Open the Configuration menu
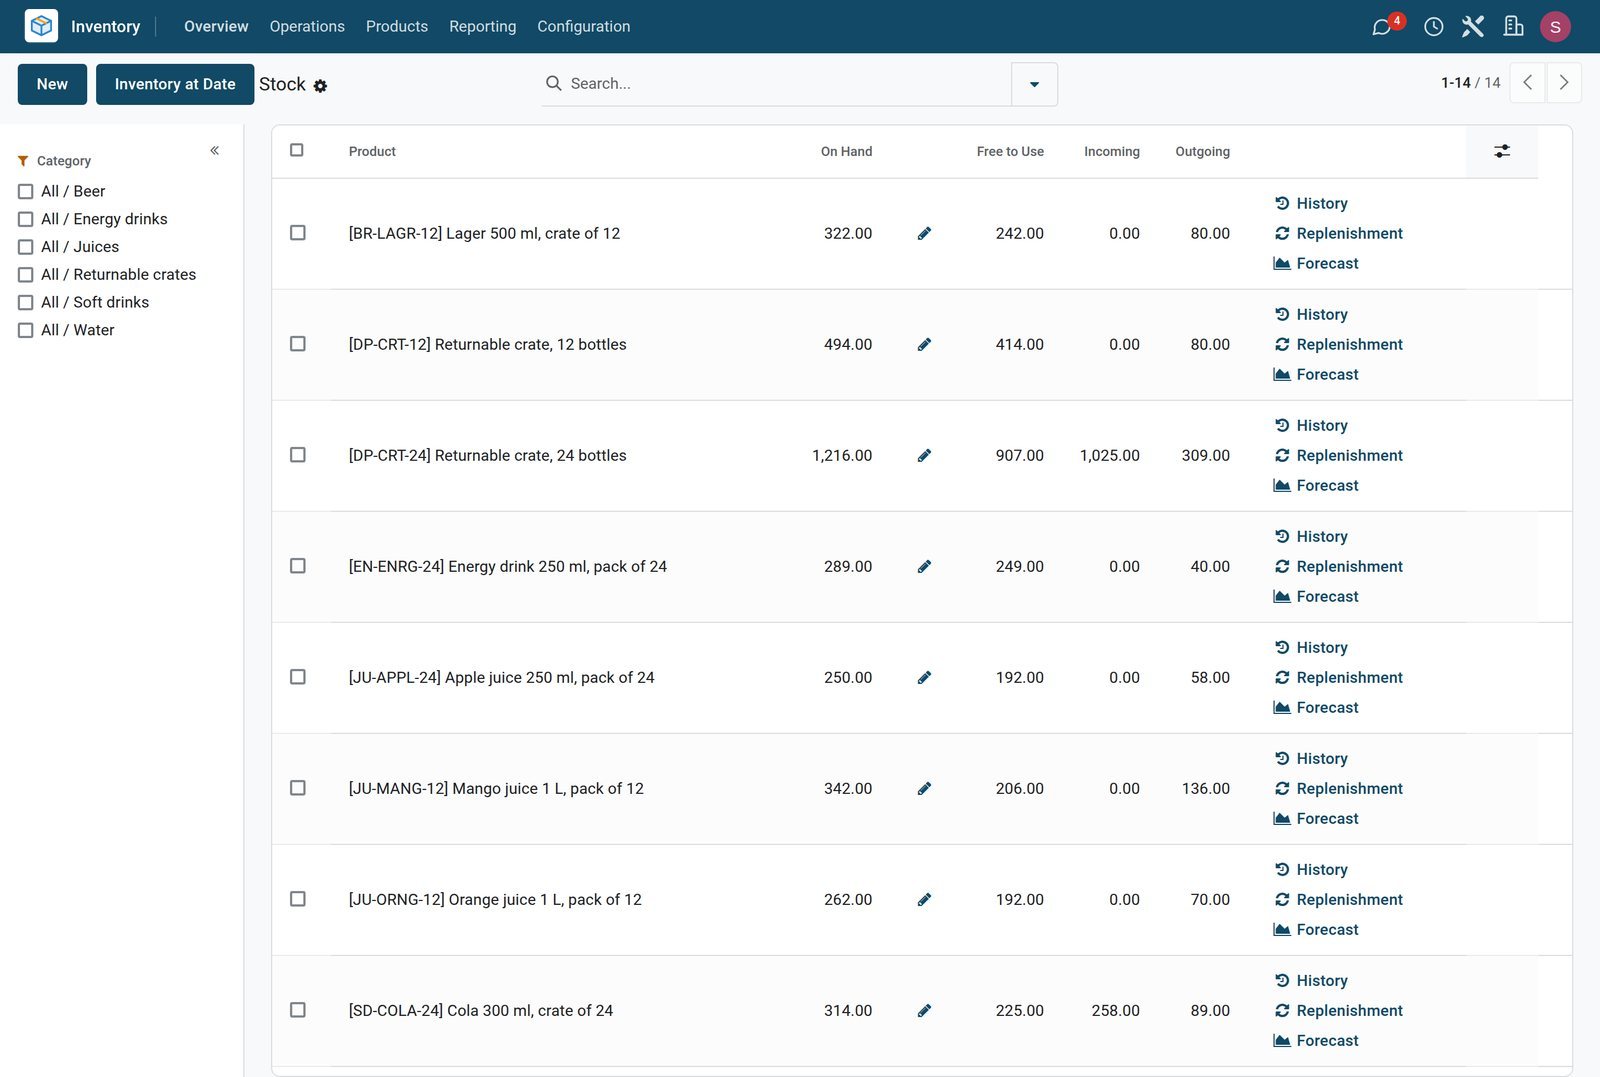The height and width of the screenshot is (1077, 1600). (x=584, y=27)
